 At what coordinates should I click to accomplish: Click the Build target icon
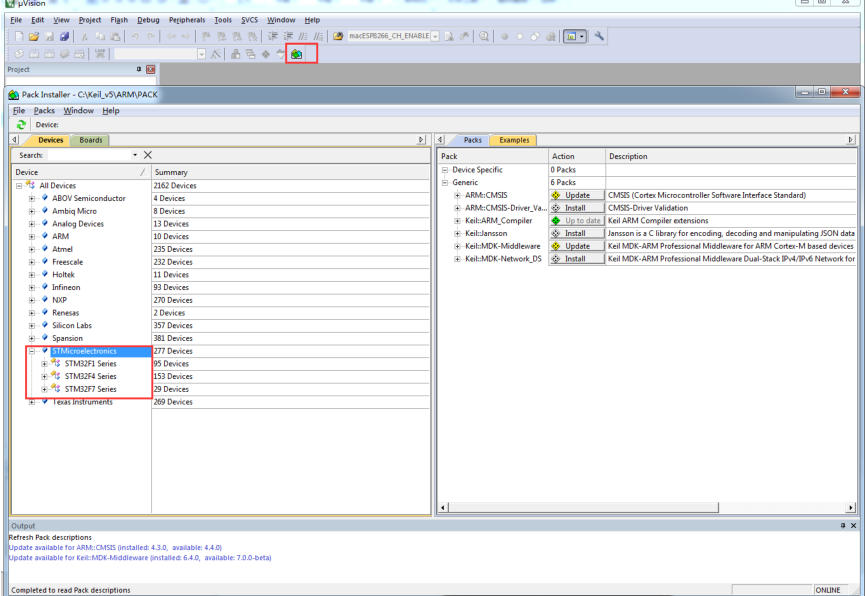pyautogui.click(x=34, y=54)
